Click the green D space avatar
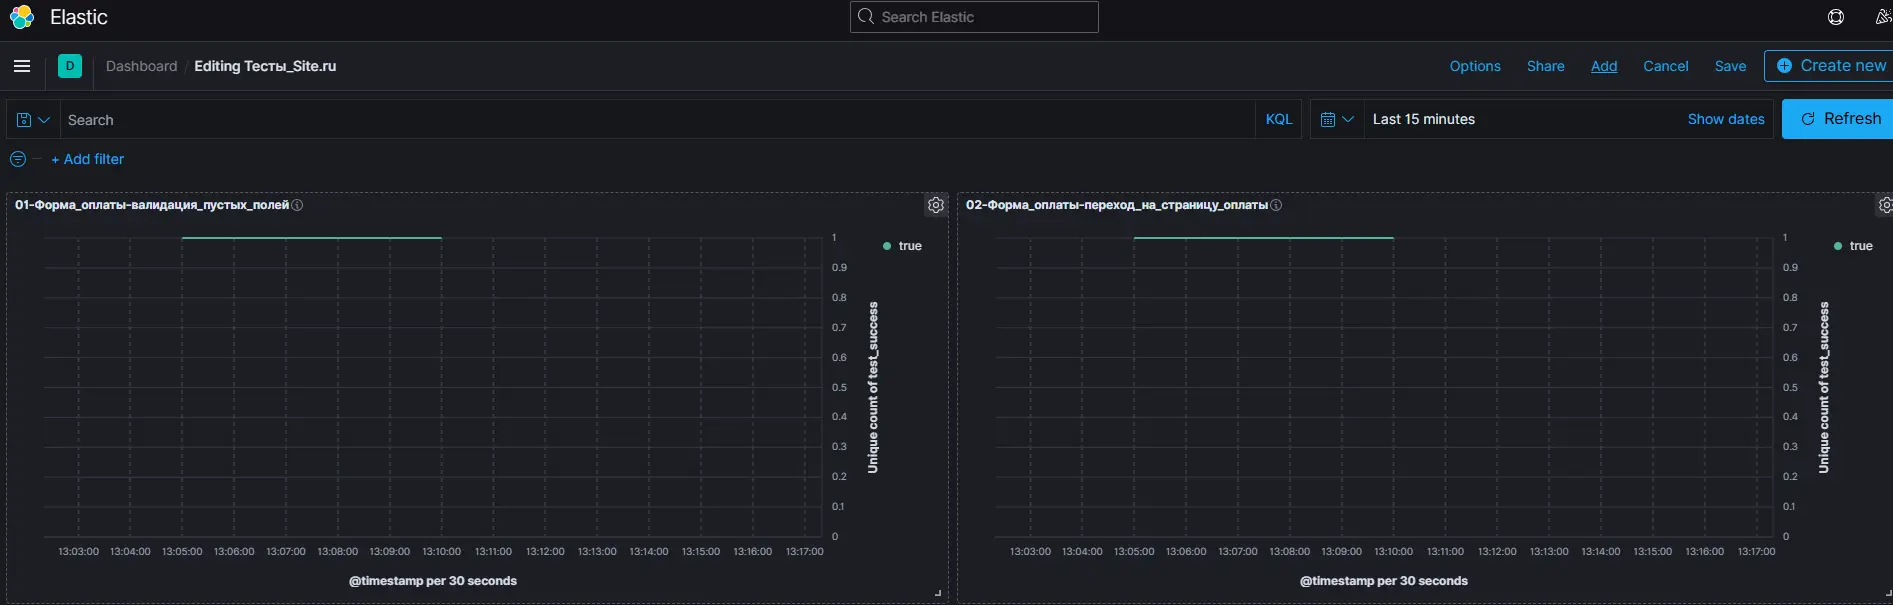 point(70,66)
